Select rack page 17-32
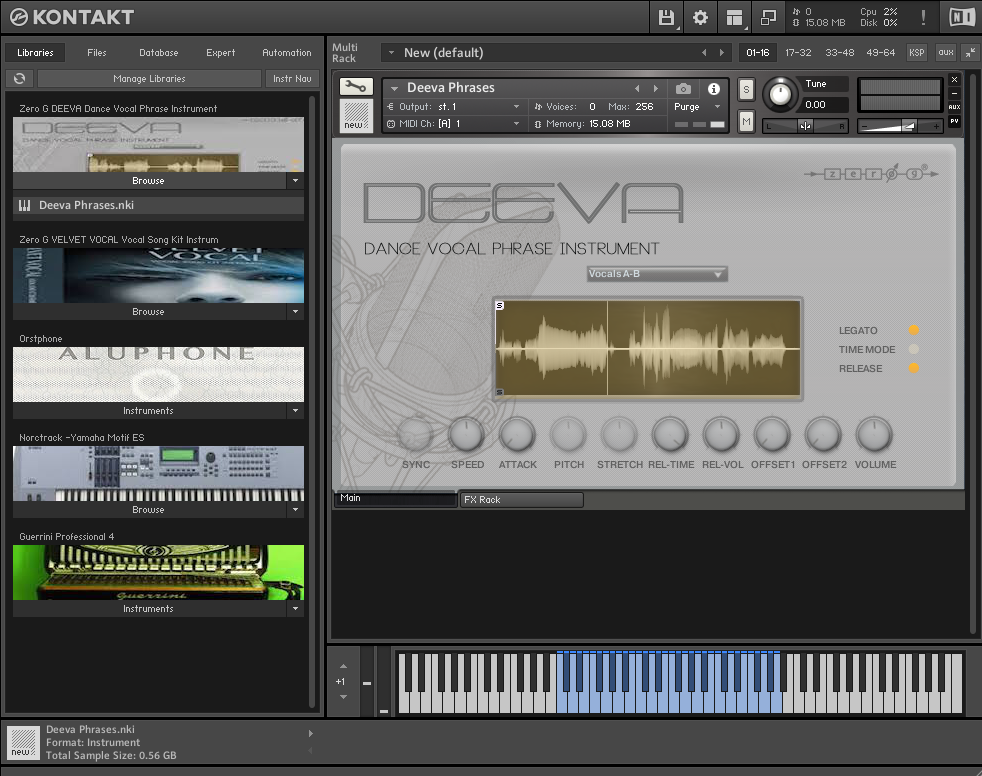The image size is (982, 776). (798, 53)
